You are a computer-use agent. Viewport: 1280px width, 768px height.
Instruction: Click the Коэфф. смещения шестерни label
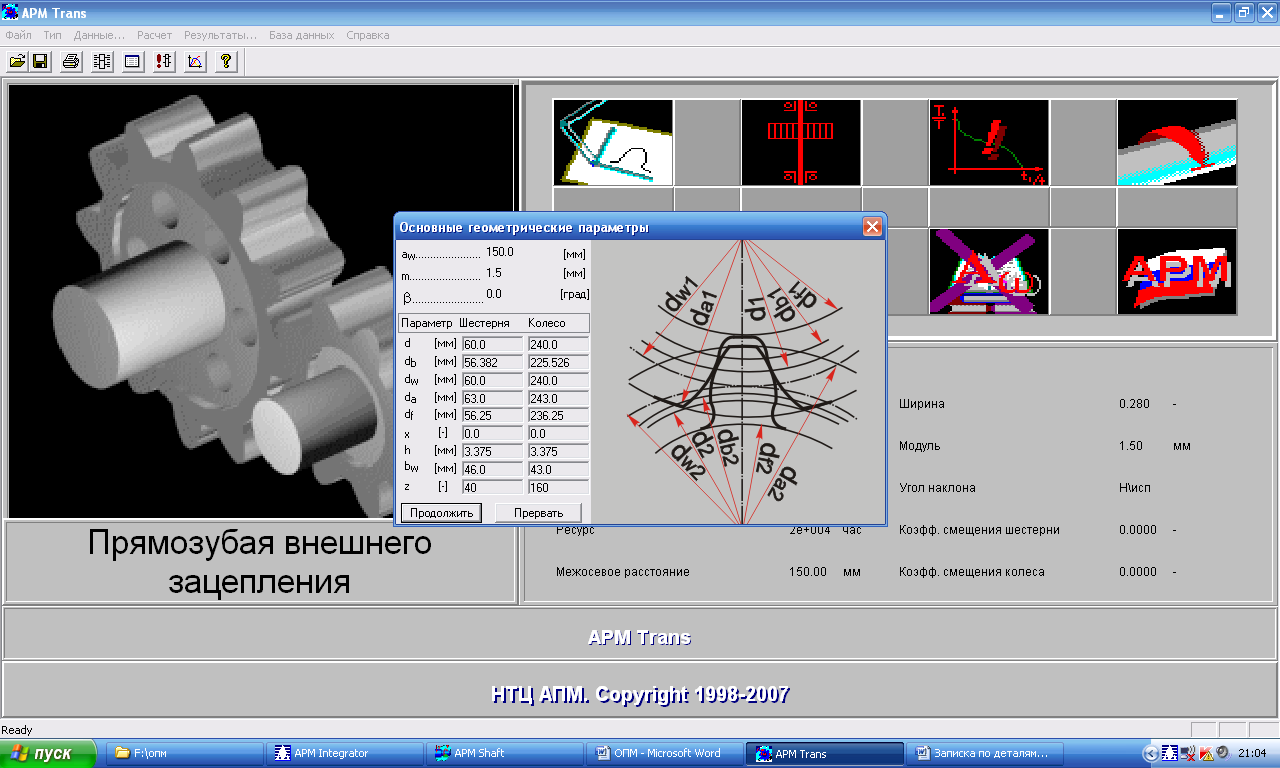tap(979, 530)
